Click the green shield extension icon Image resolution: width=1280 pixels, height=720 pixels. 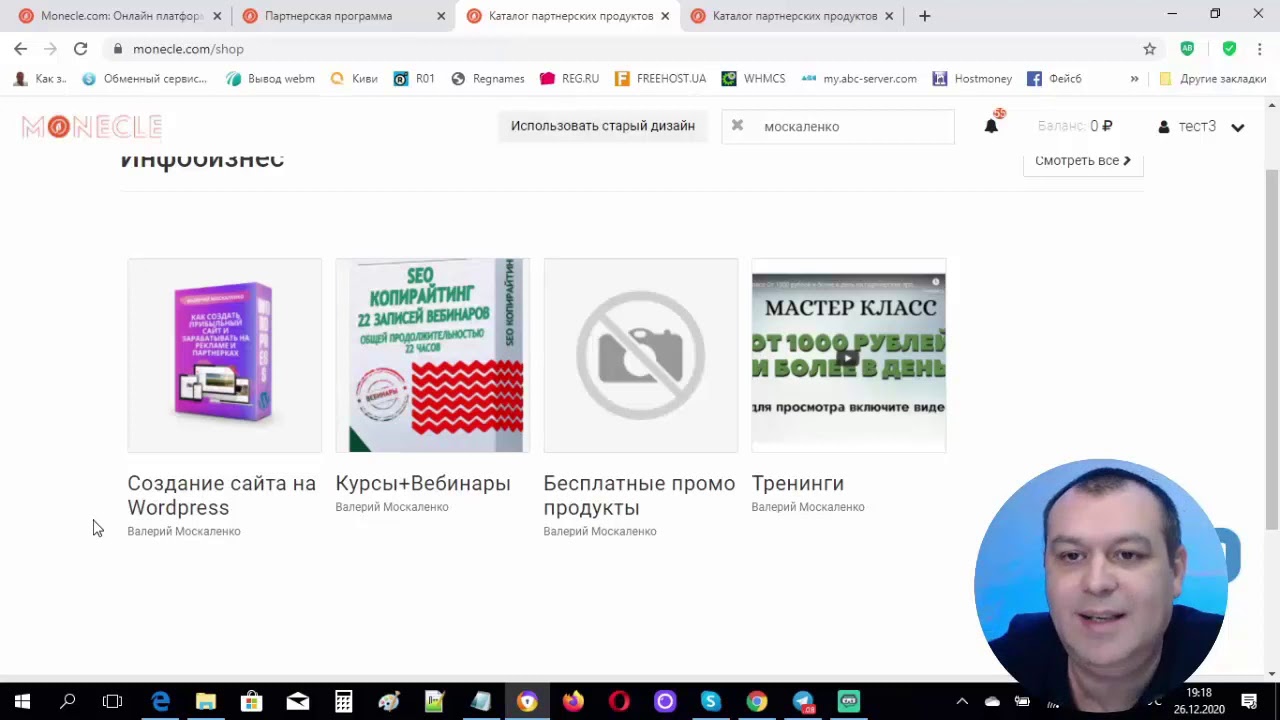tap(1229, 48)
